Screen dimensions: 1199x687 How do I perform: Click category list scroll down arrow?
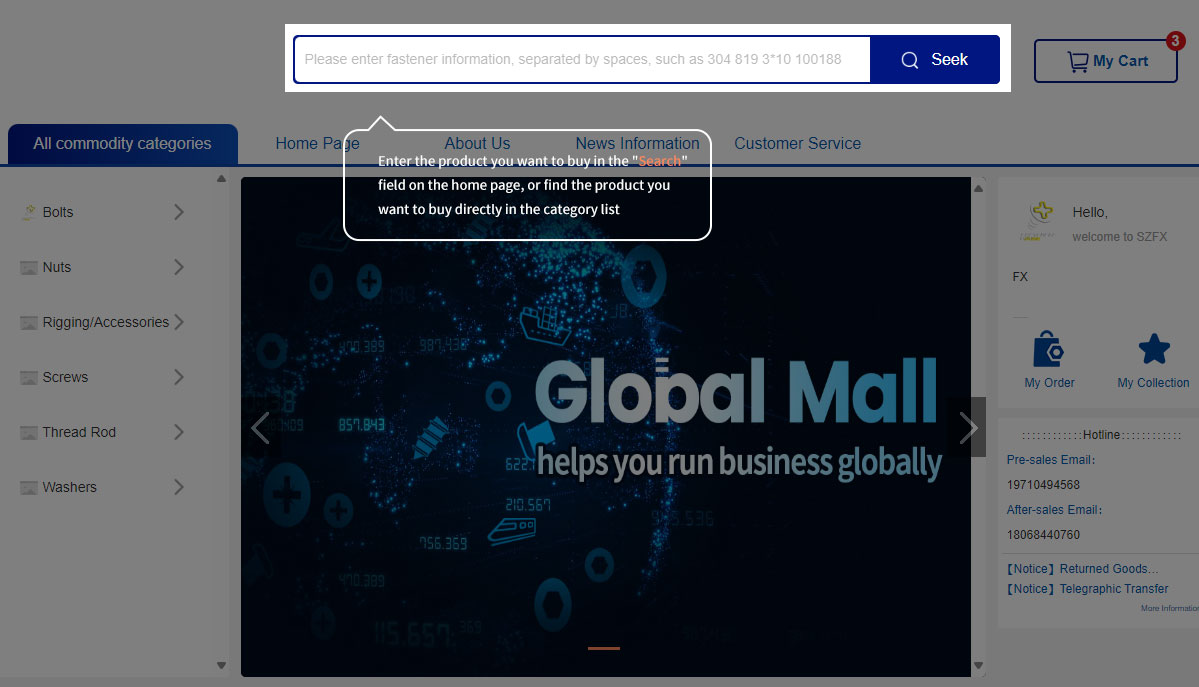pyautogui.click(x=221, y=666)
